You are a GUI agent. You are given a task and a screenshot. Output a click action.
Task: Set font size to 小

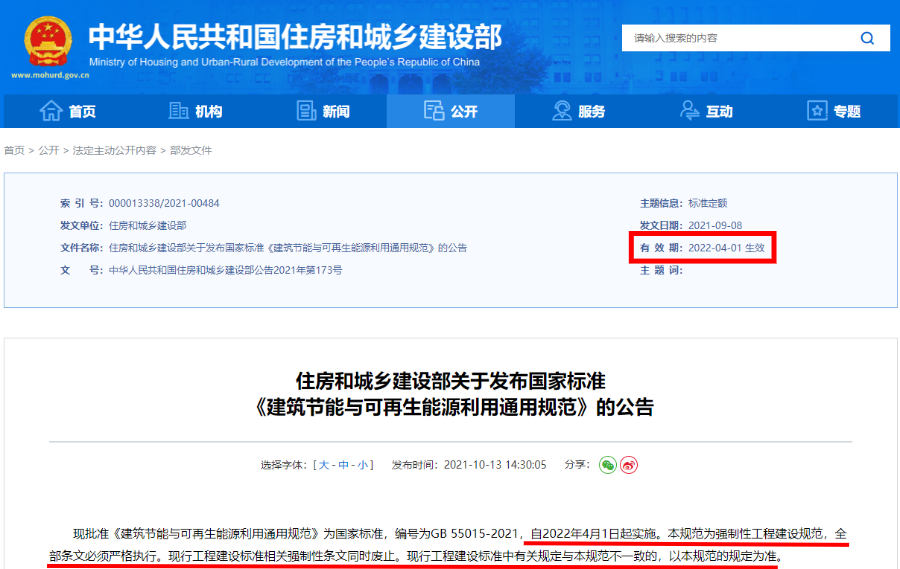click(362, 465)
